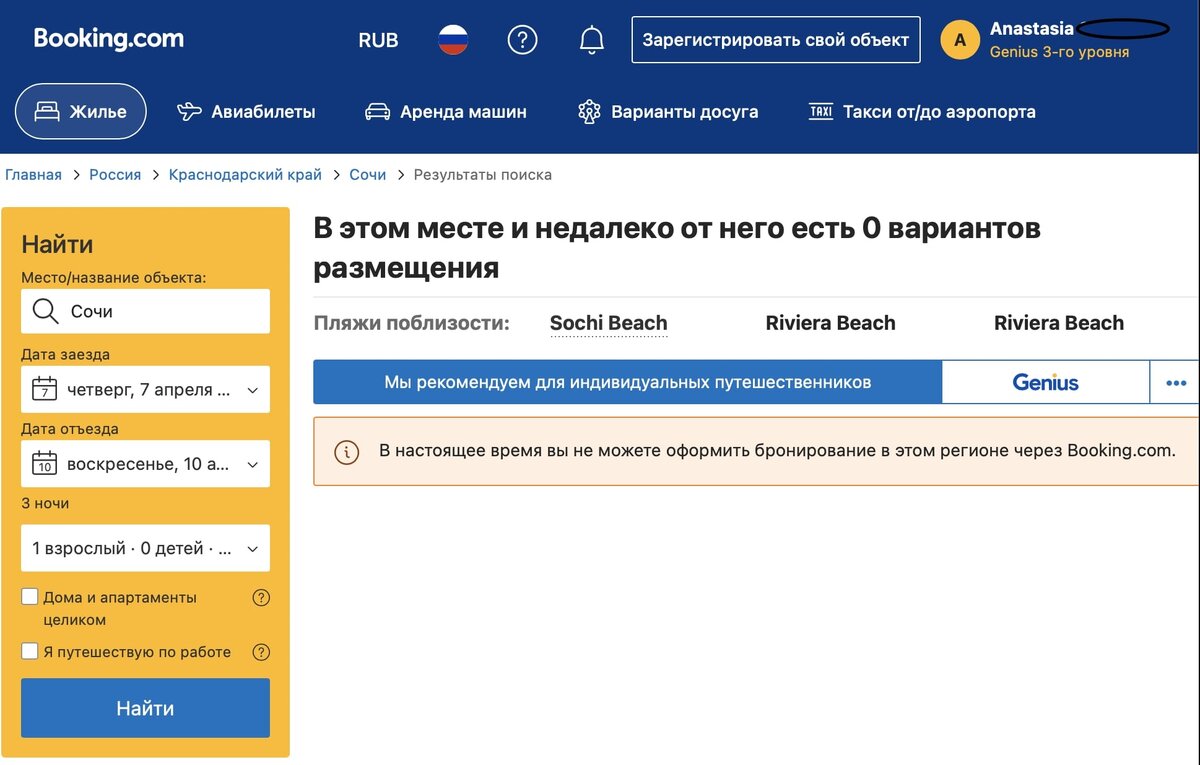Screen dimensions: 1200x765
Task: Select language via Russian flag icon
Action: 453,40
